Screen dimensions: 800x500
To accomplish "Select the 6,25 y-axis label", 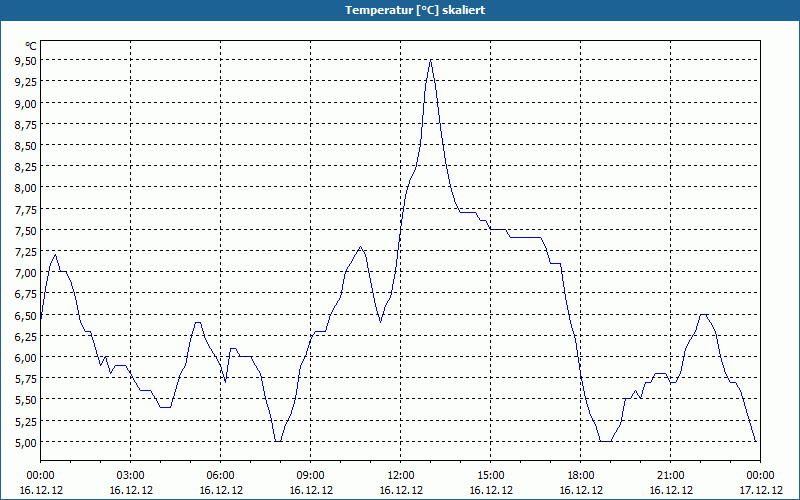I will [27, 336].
